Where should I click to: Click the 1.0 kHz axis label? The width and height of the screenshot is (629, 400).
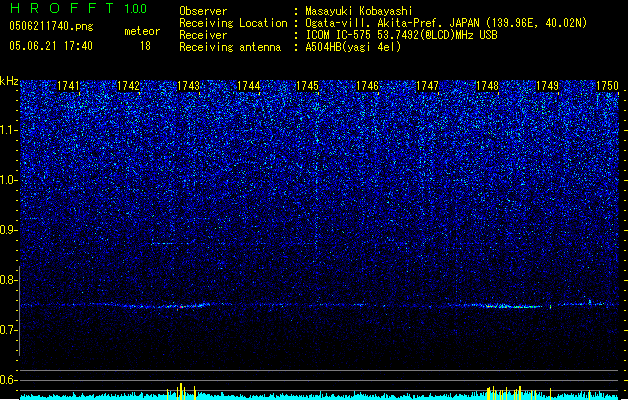pos(9,180)
